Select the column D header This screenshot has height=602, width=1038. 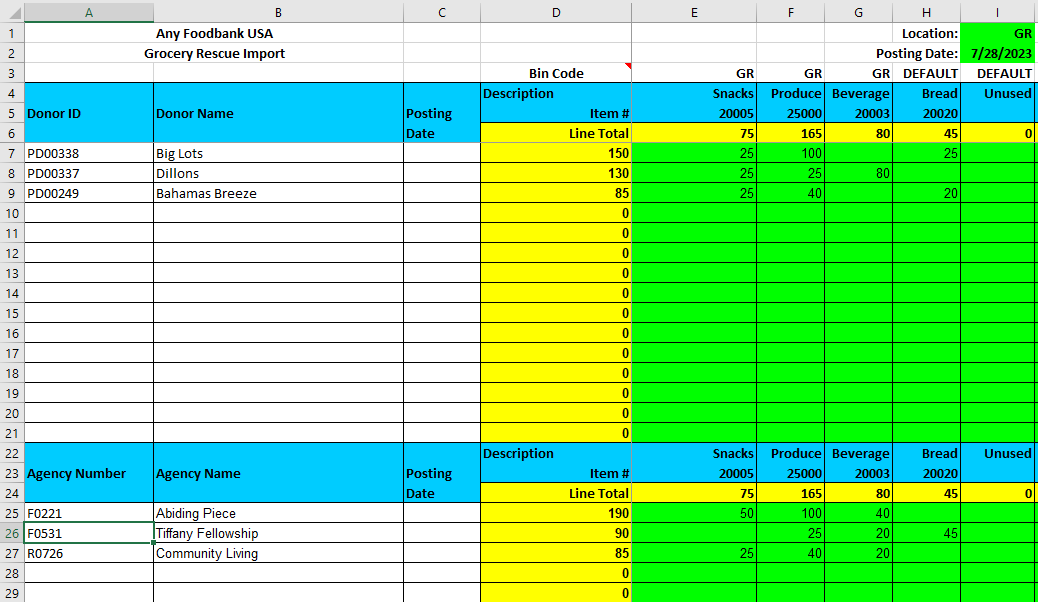tap(556, 12)
